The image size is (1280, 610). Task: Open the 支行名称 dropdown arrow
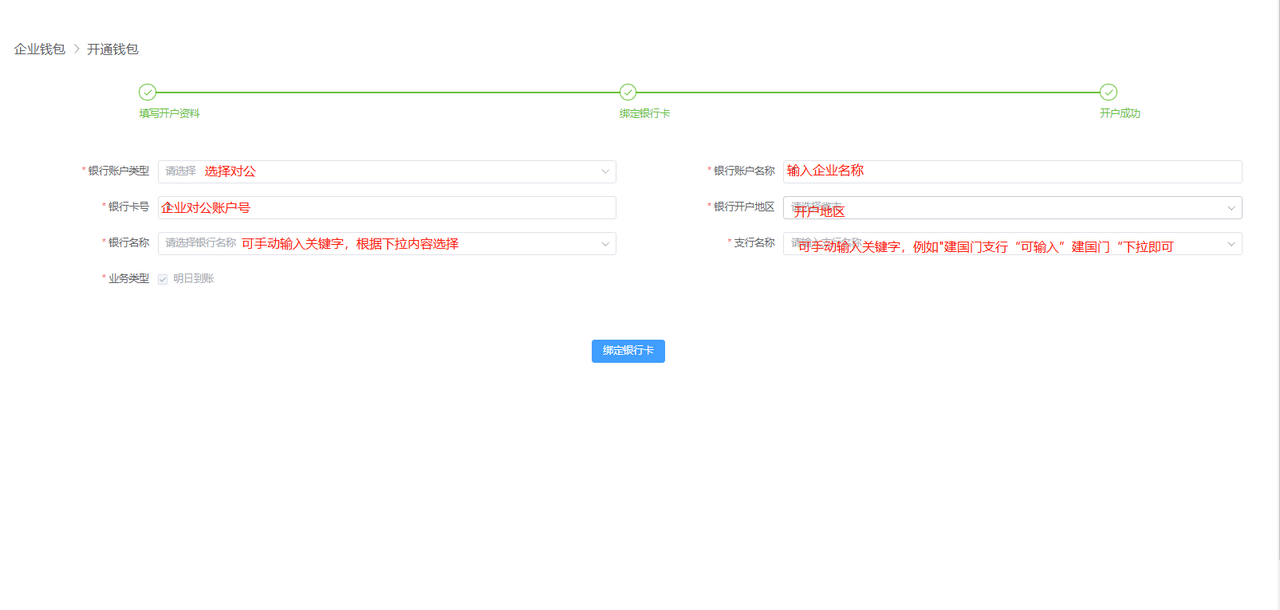pos(1231,244)
